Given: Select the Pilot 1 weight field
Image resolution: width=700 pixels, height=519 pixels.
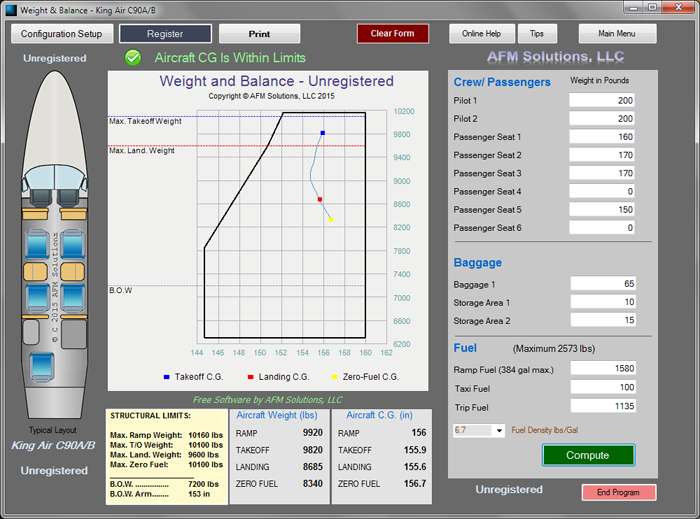Looking at the screenshot, I should pyautogui.click(x=601, y=100).
